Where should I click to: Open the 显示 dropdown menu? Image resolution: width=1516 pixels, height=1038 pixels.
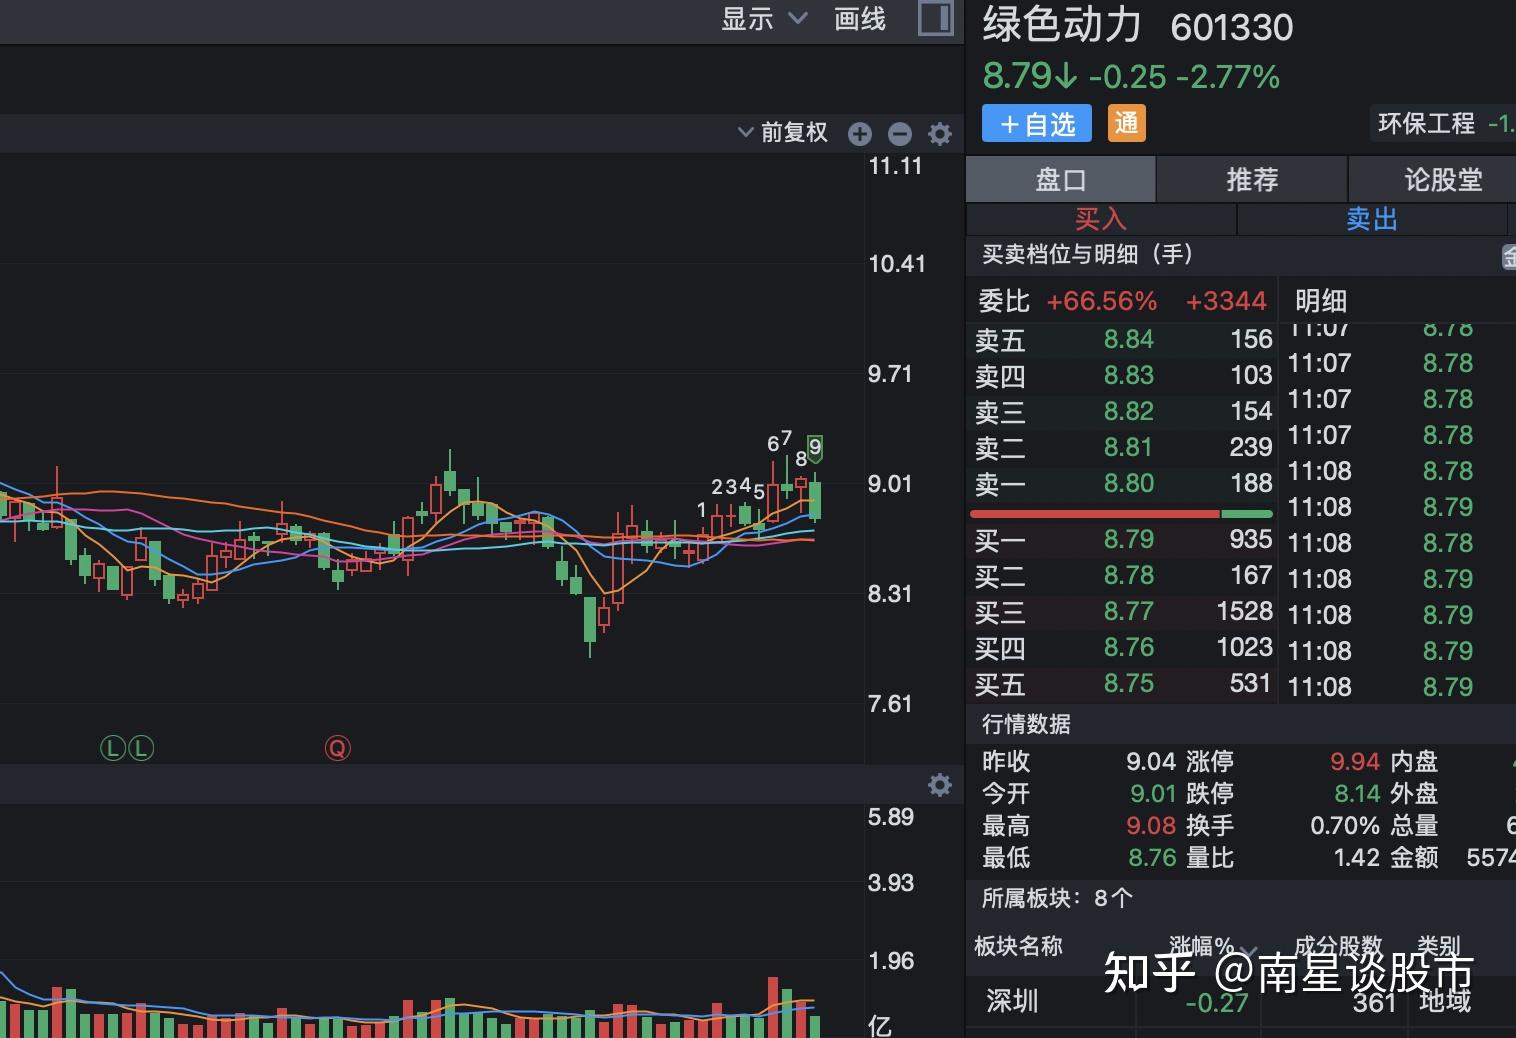(764, 19)
